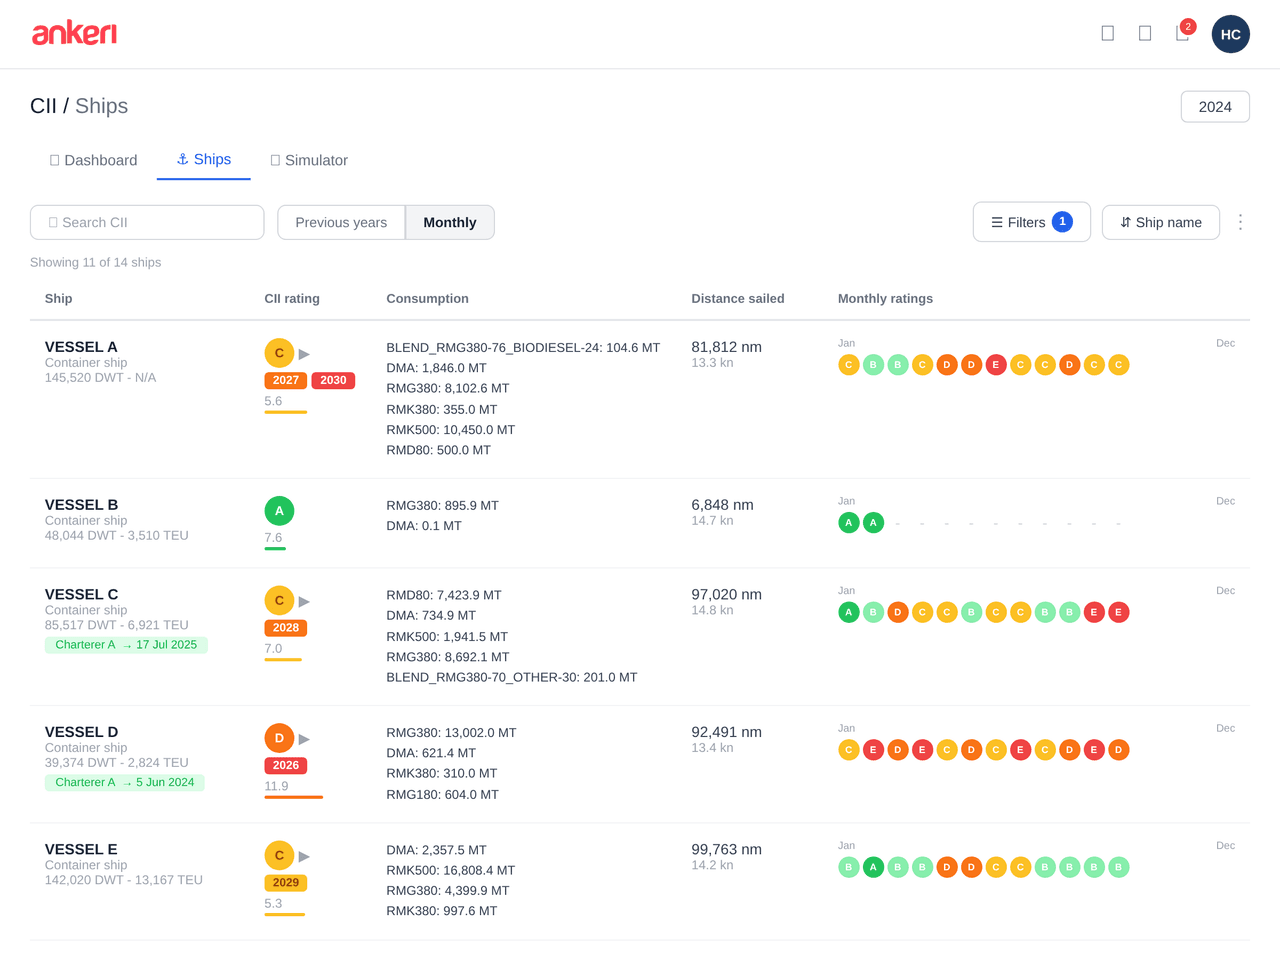This screenshot has width=1280, height=962.
Task: Open the three-dot overflow menu
Action: tap(1240, 222)
